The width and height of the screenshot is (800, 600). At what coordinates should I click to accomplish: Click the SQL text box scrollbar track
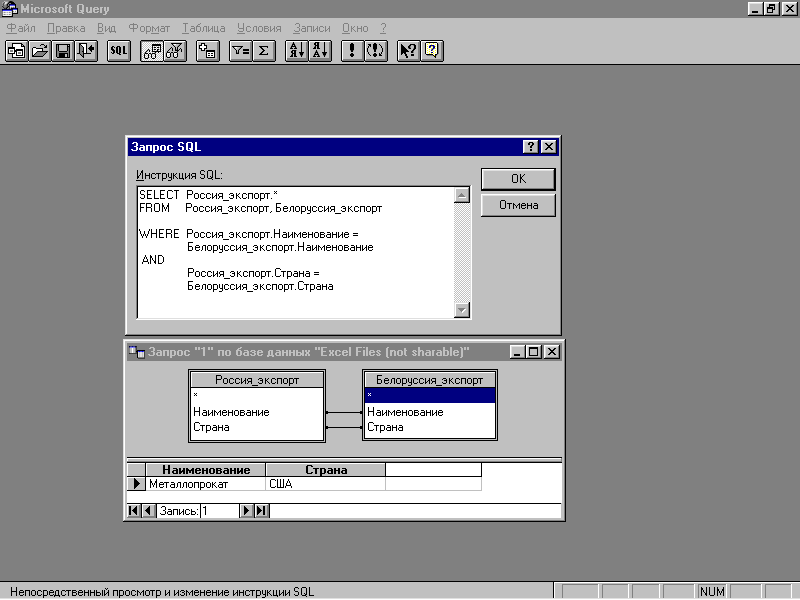click(462, 253)
